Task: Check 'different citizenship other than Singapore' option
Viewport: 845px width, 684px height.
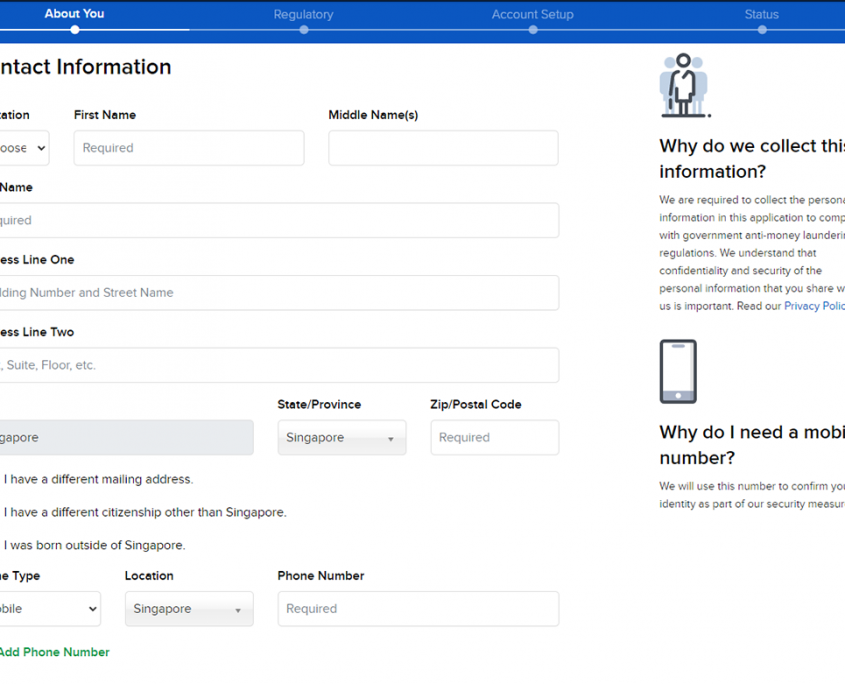Action: [x=144, y=513]
